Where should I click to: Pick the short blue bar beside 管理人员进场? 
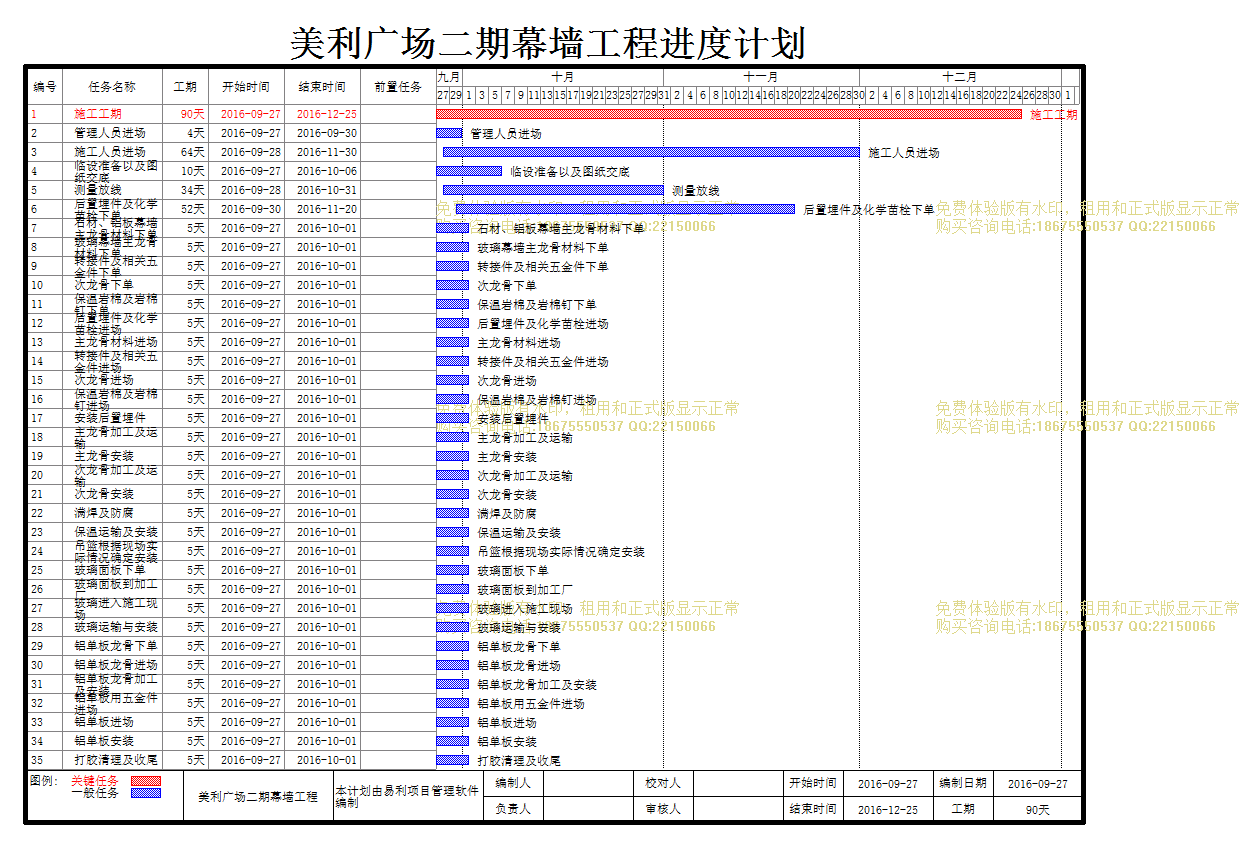pos(449,133)
